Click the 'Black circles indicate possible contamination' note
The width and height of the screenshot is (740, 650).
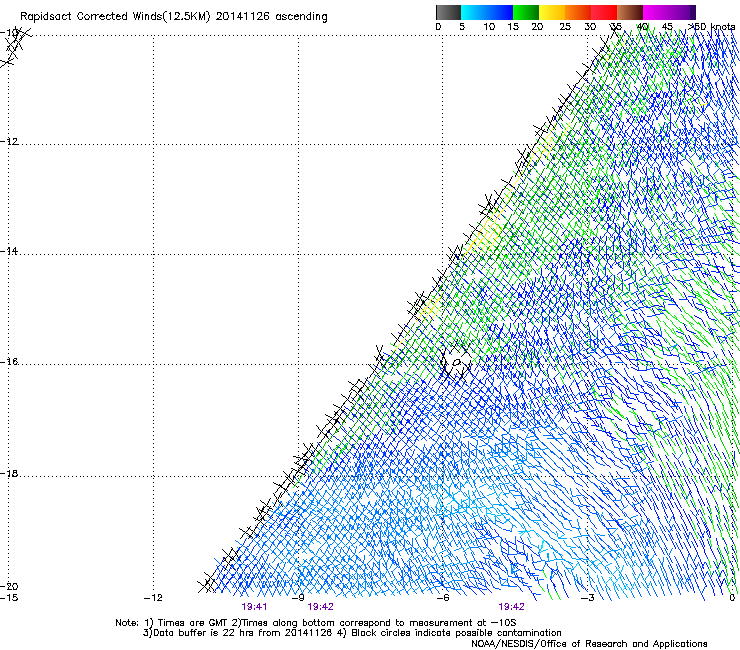pyautogui.click(x=457, y=633)
